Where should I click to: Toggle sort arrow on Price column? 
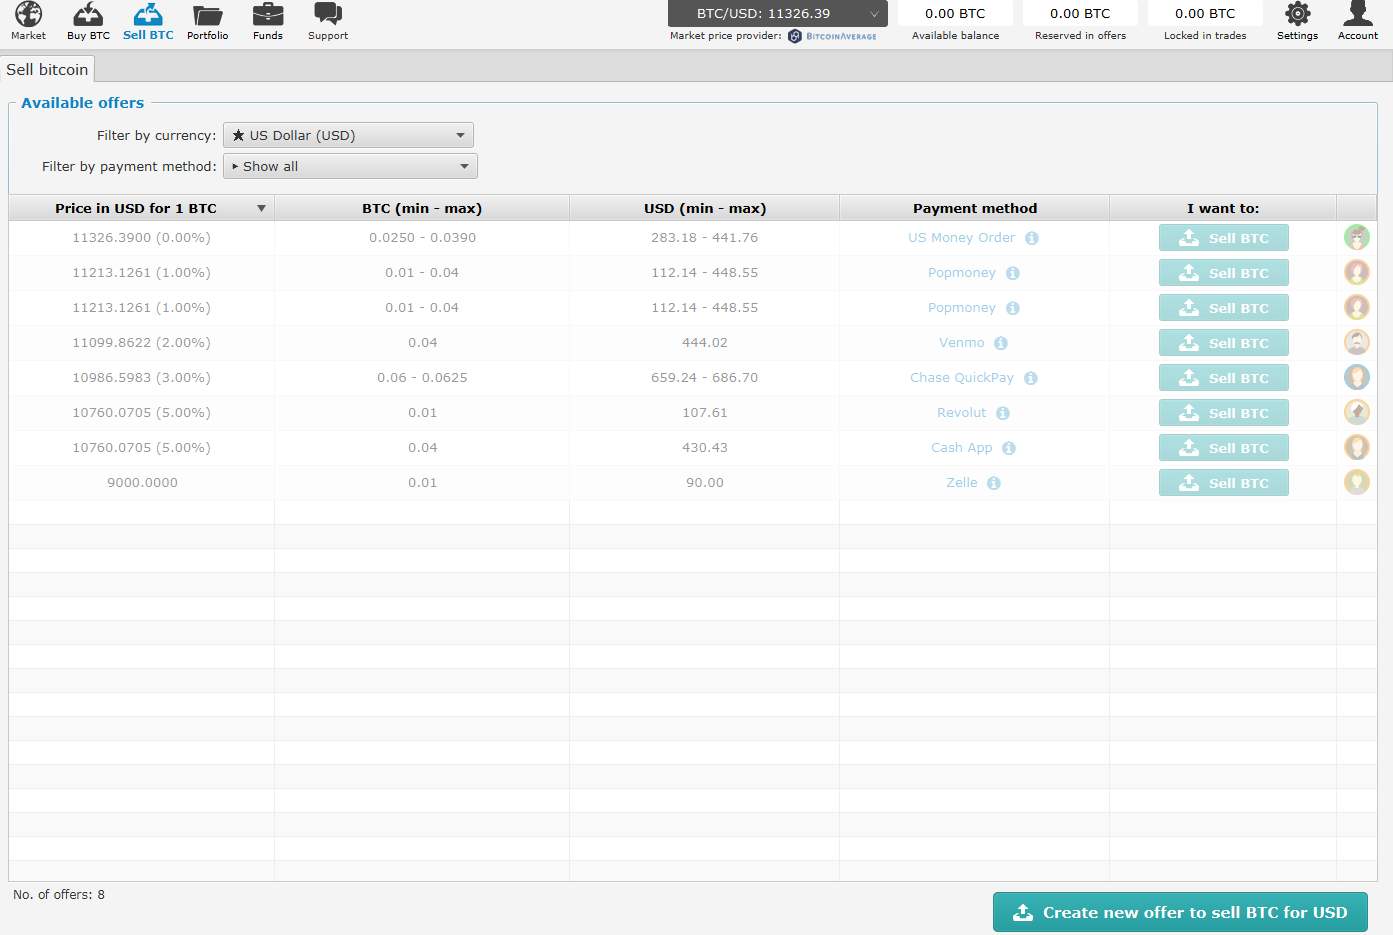coord(261,208)
